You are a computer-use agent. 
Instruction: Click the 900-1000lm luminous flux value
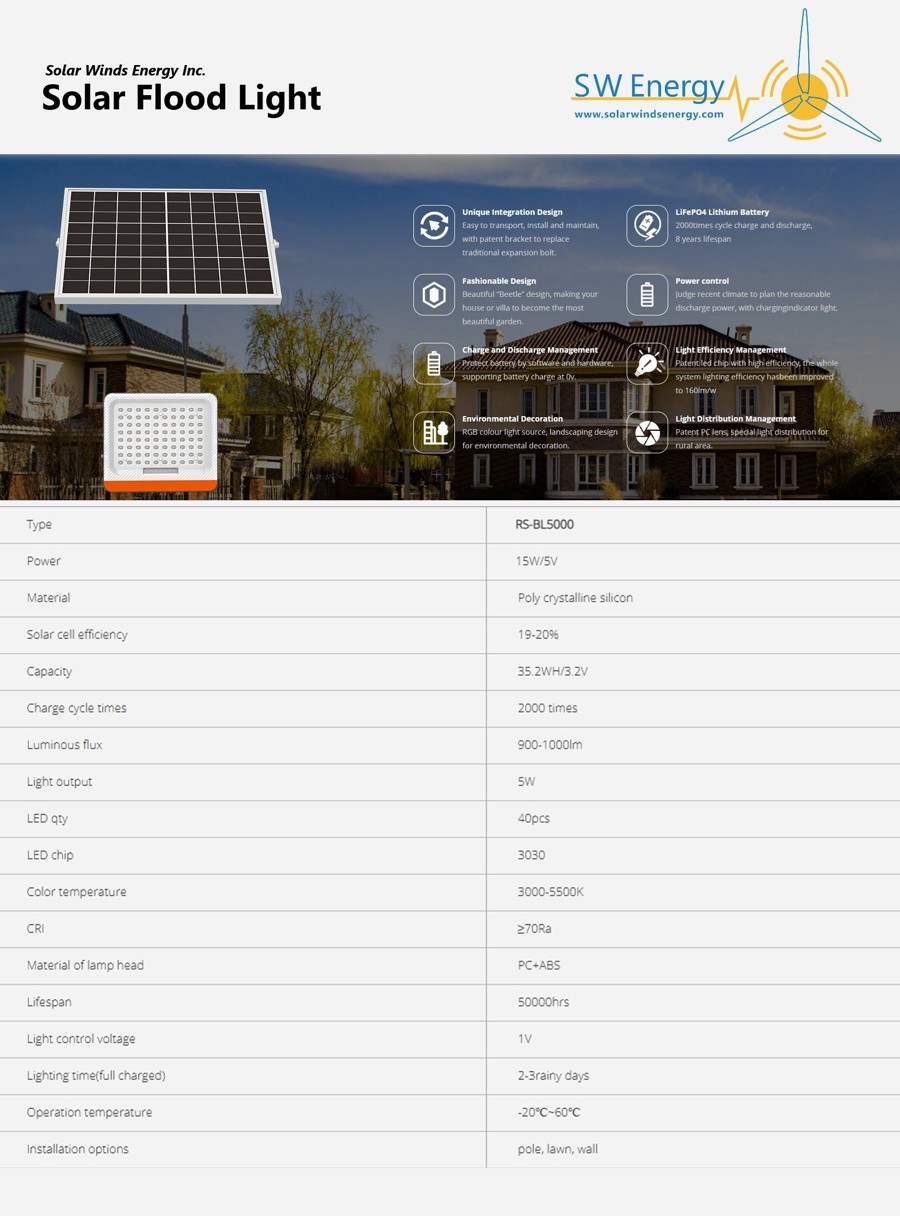(x=550, y=745)
